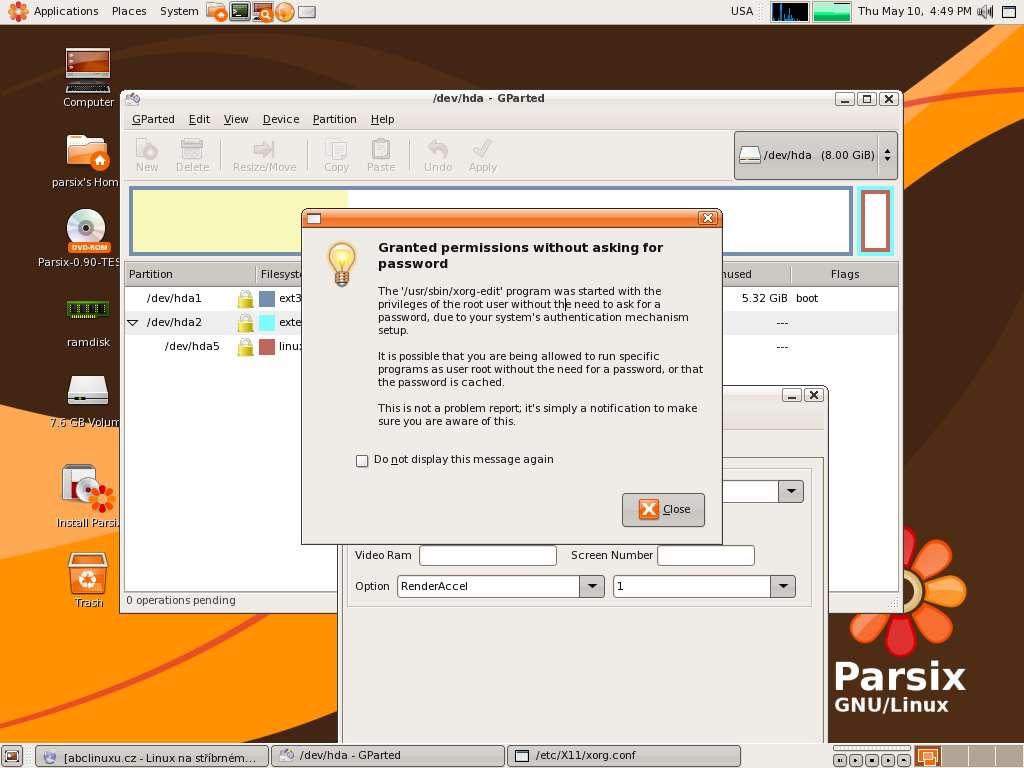Open parsix's Home folder icon on desktop

pyautogui.click(x=88, y=152)
